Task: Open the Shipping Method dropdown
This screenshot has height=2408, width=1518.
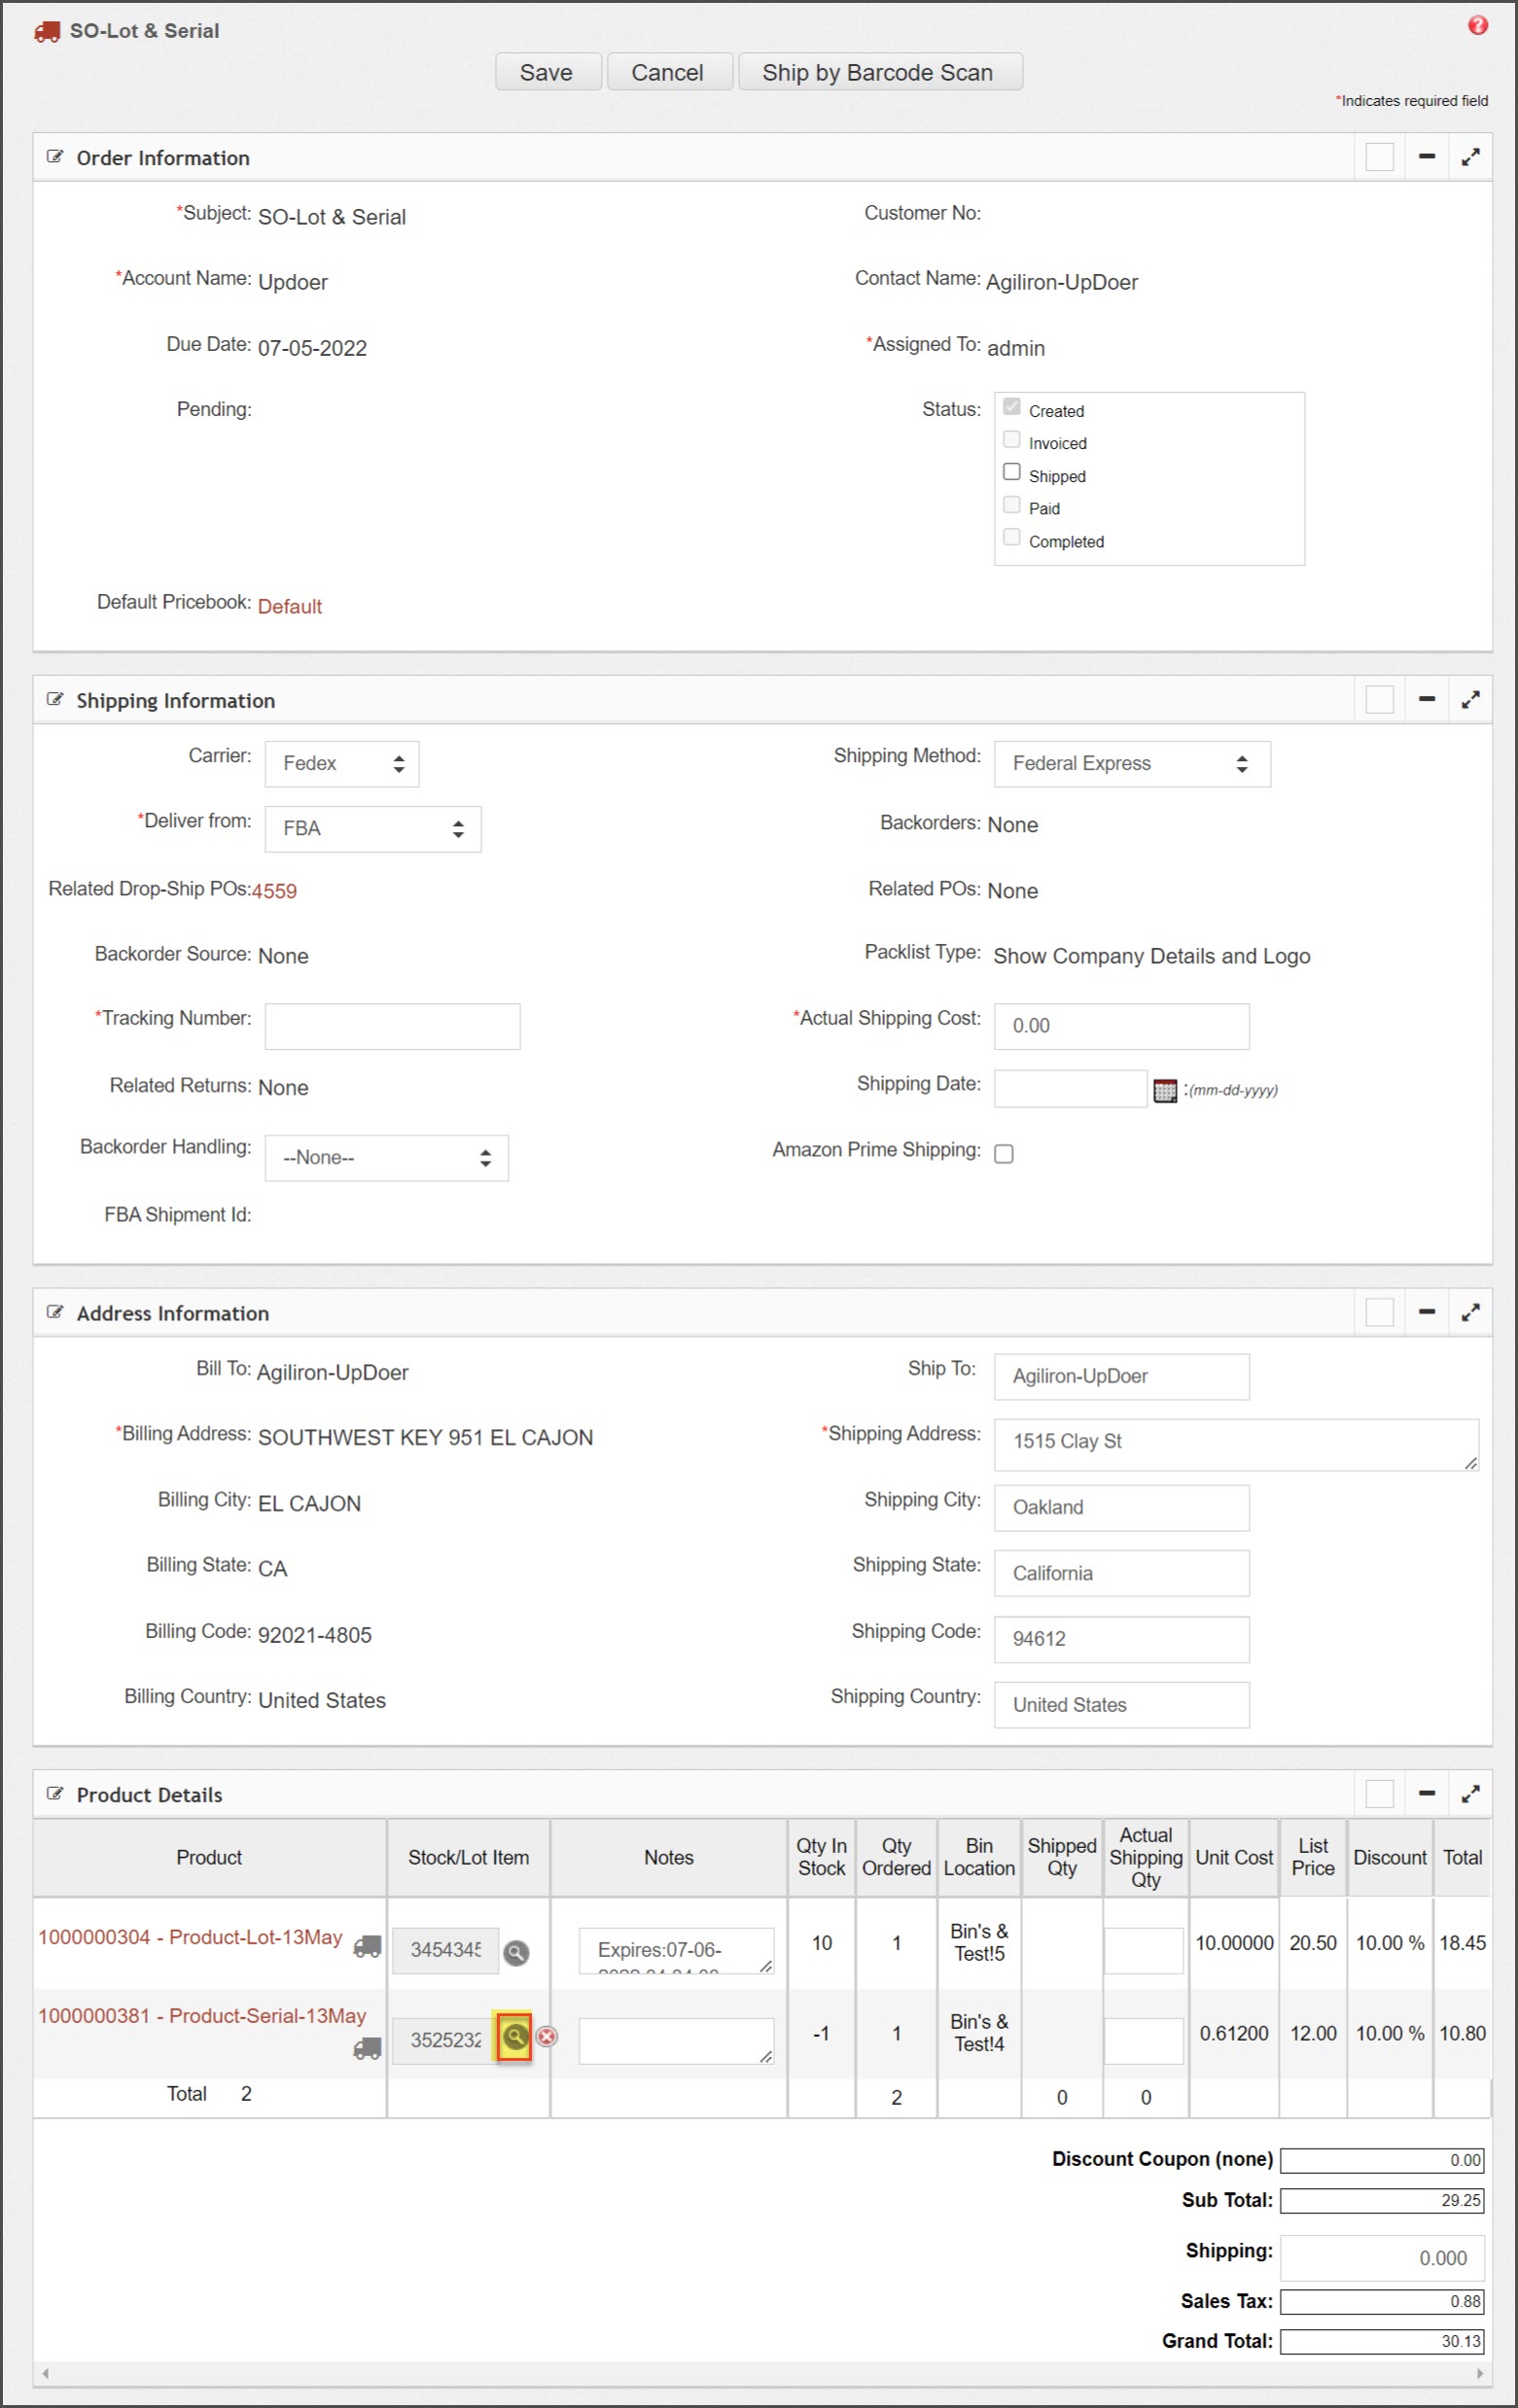Action: 1132,764
